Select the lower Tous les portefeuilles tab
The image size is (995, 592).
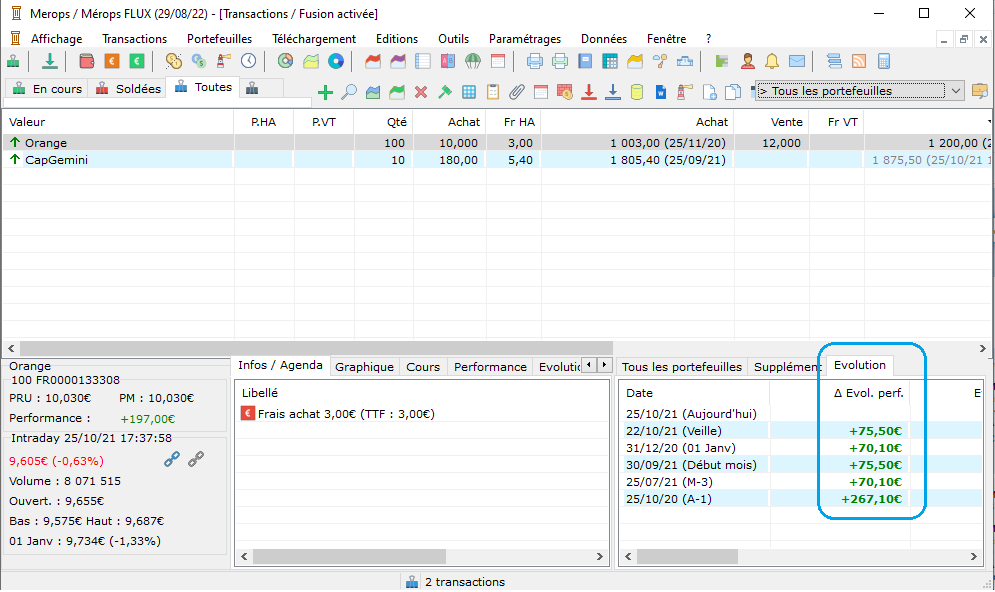coord(682,367)
